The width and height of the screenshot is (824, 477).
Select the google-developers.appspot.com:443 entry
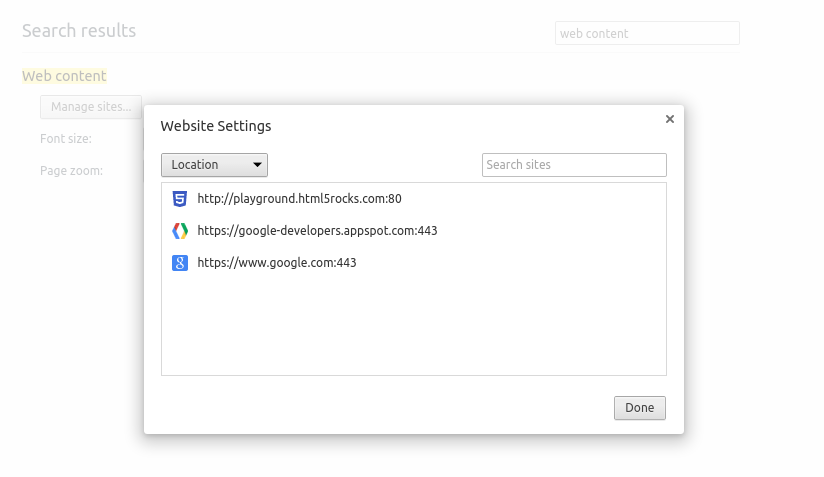click(317, 231)
